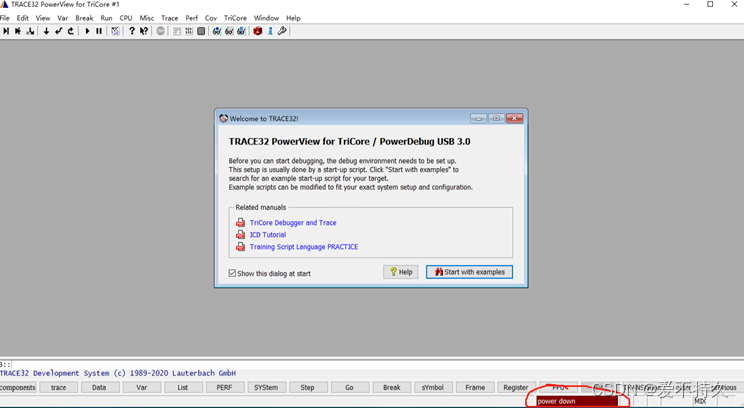Click the 'Register' softkey button

(516, 388)
